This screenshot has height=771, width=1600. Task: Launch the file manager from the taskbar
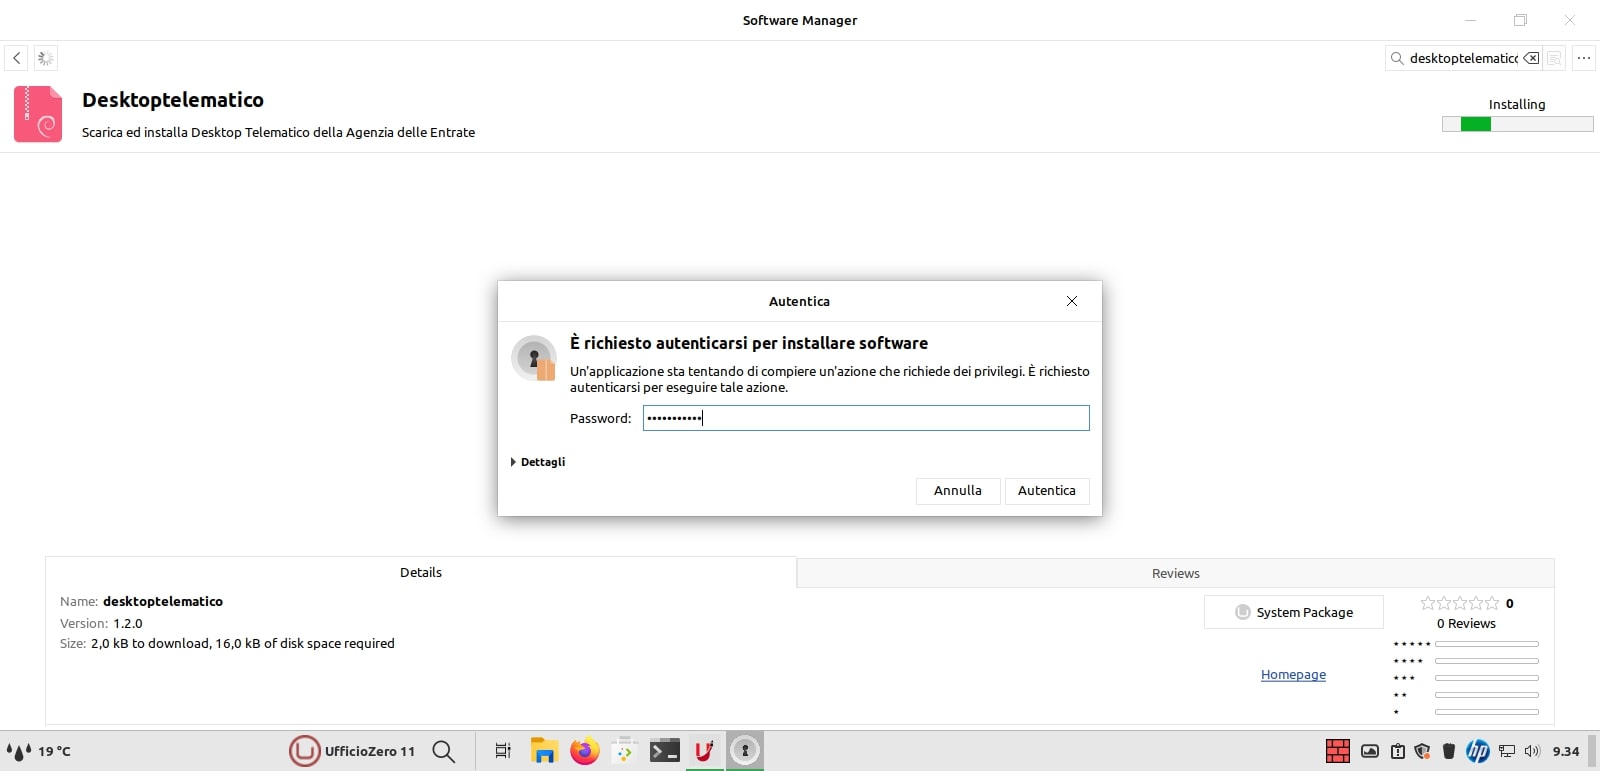pyautogui.click(x=543, y=751)
